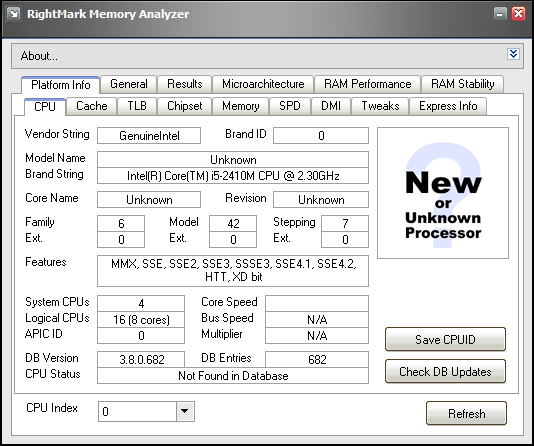The height and width of the screenshot is (446, 534).
Task: Minimize the RightMark Memory Analyzer window
Action: coord(500,14)
